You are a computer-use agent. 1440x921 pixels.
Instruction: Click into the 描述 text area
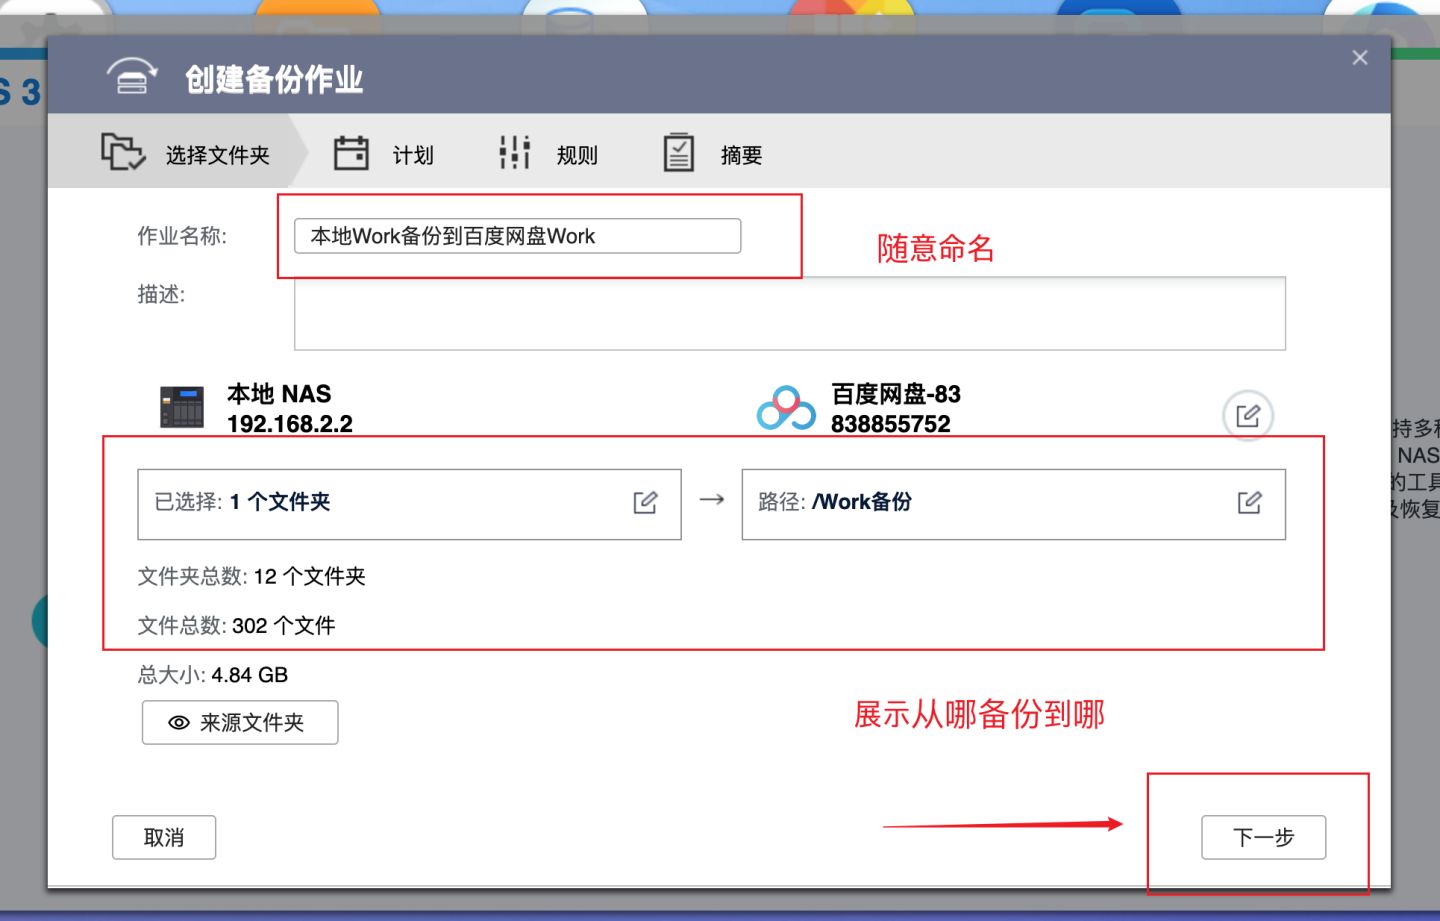click(x=789, y=312)
